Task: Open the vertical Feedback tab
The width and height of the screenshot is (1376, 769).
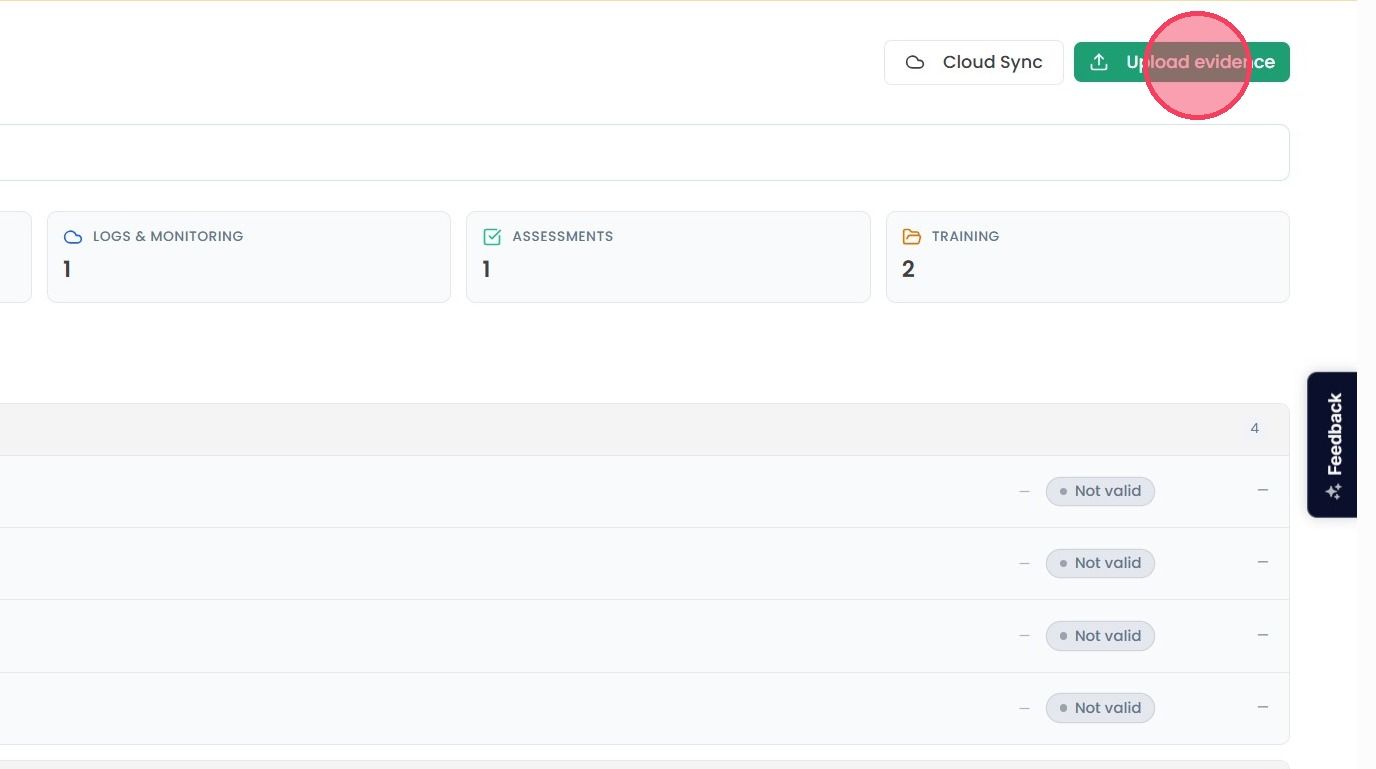Action: point(1332,444)
